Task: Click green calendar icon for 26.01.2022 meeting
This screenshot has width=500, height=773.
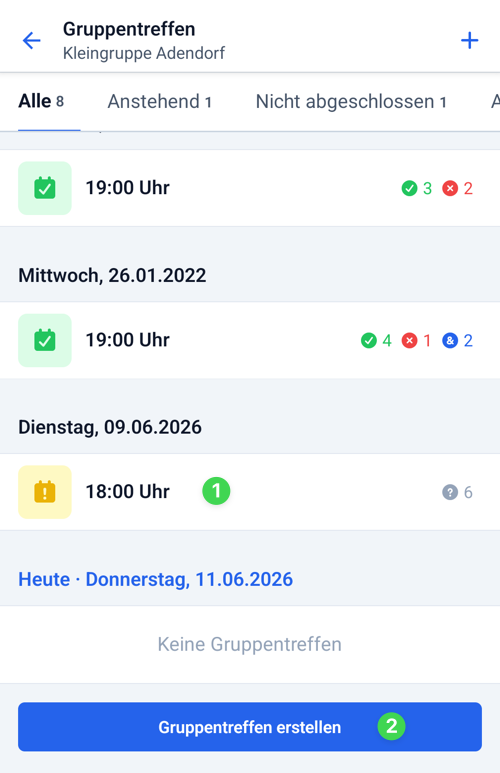Action: click(45, 340)
